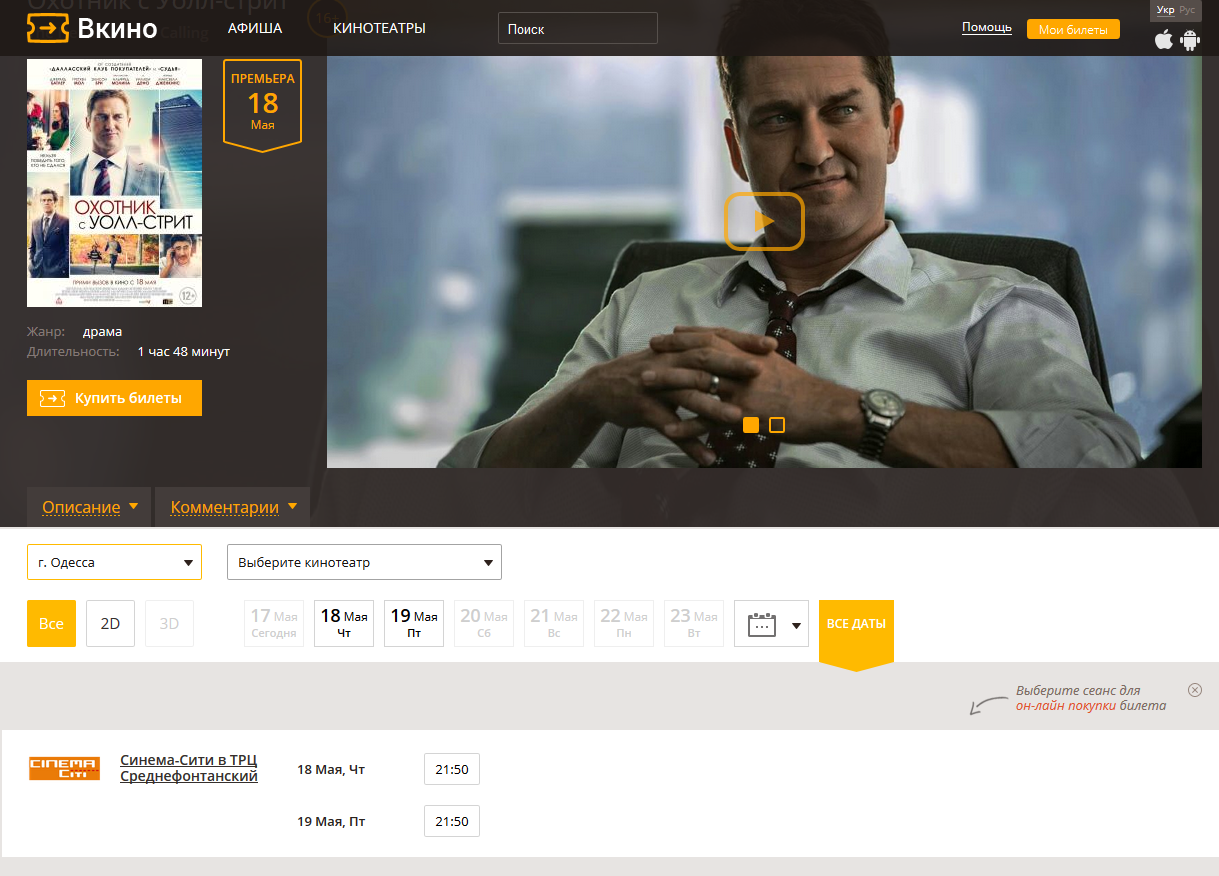This screenshot has height=876, width=1219.
Task: Click the Cinema Citi logo
Action: [x=64, y=768]
